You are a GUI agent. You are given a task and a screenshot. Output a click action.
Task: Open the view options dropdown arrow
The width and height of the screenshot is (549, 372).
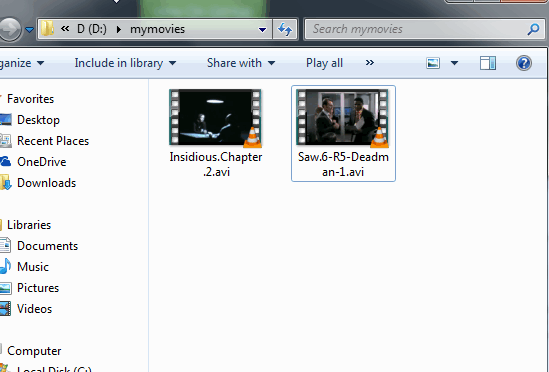pyautogui.click(x=454, y=63)
